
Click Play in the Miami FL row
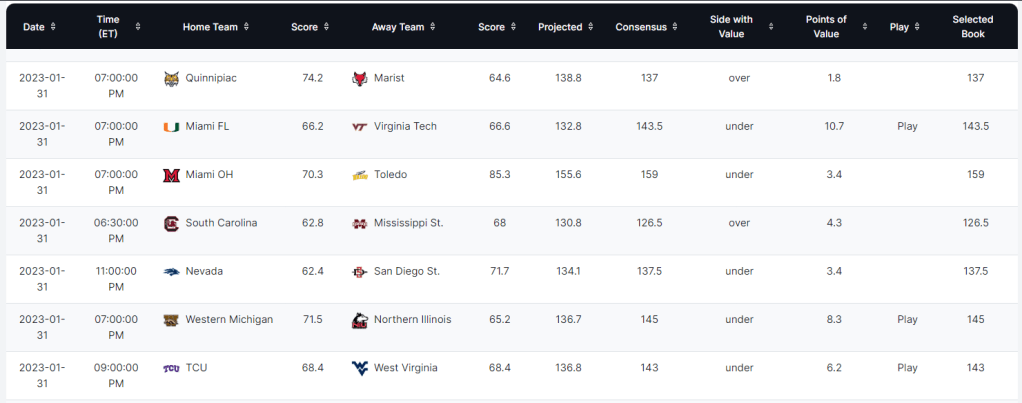coord(907,127)
